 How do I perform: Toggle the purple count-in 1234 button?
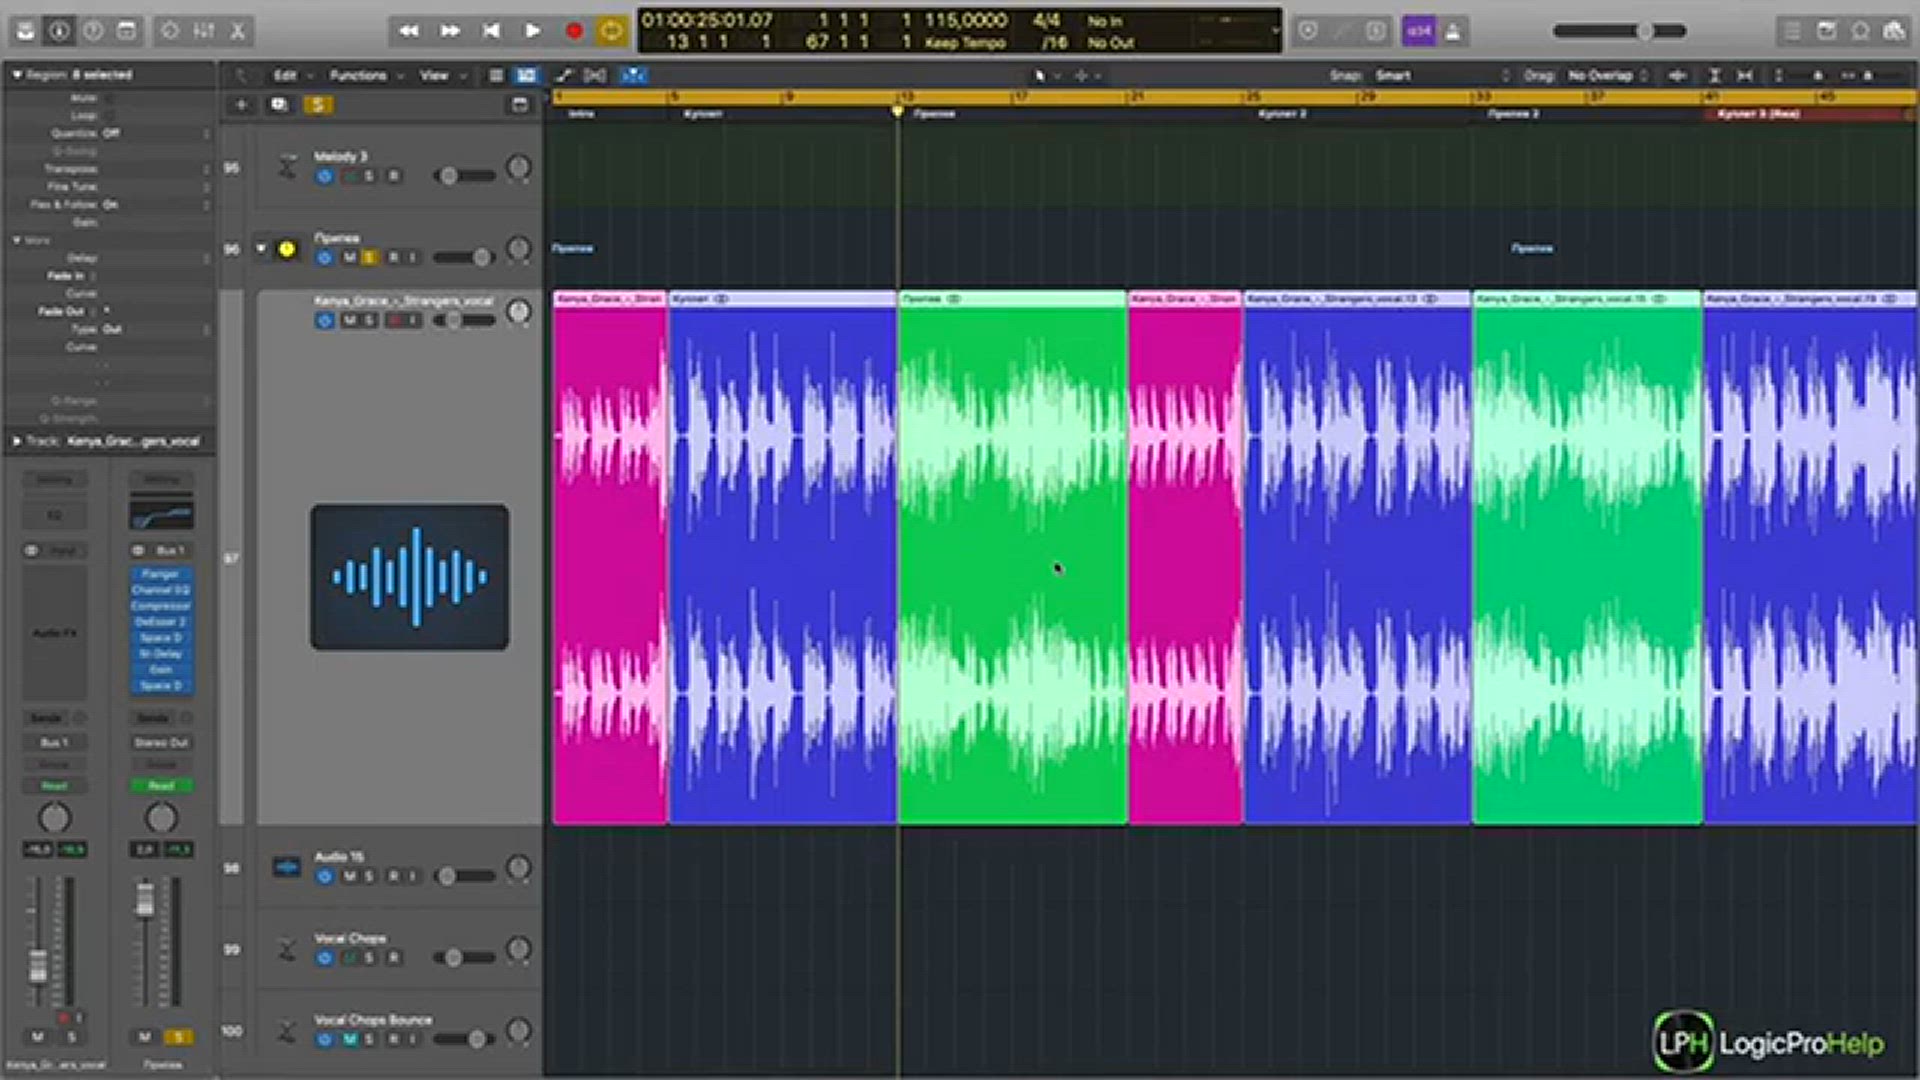[1418, 31]
